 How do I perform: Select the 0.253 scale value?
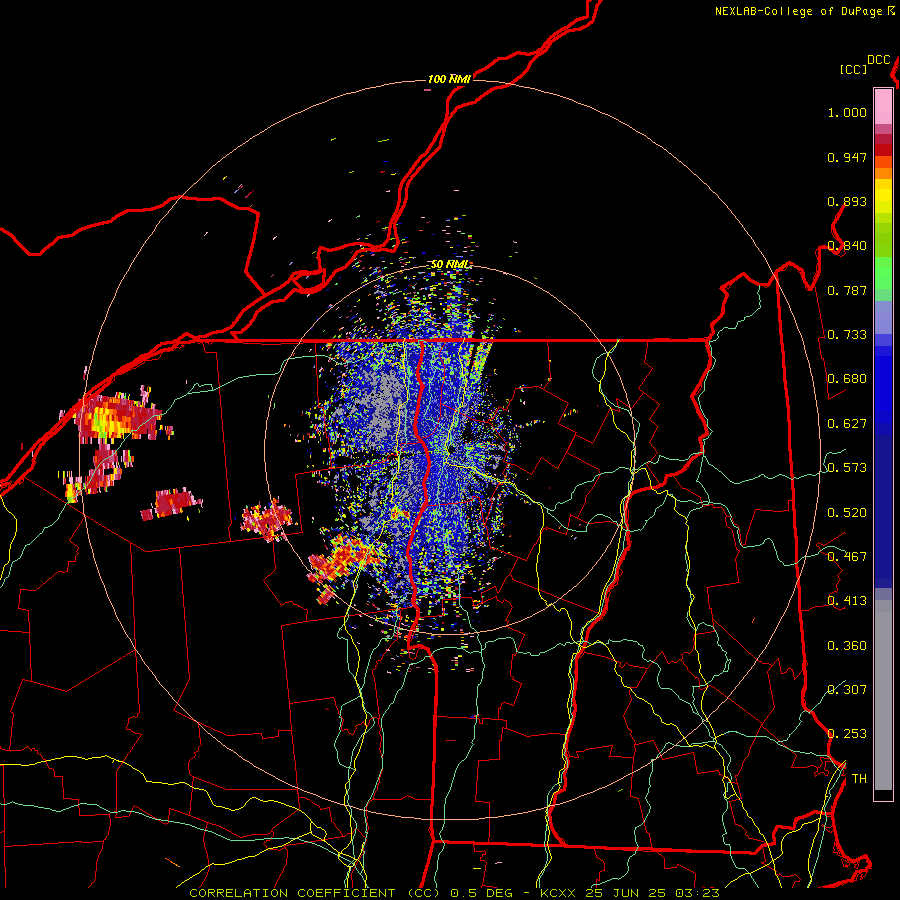tap(847, 734)
